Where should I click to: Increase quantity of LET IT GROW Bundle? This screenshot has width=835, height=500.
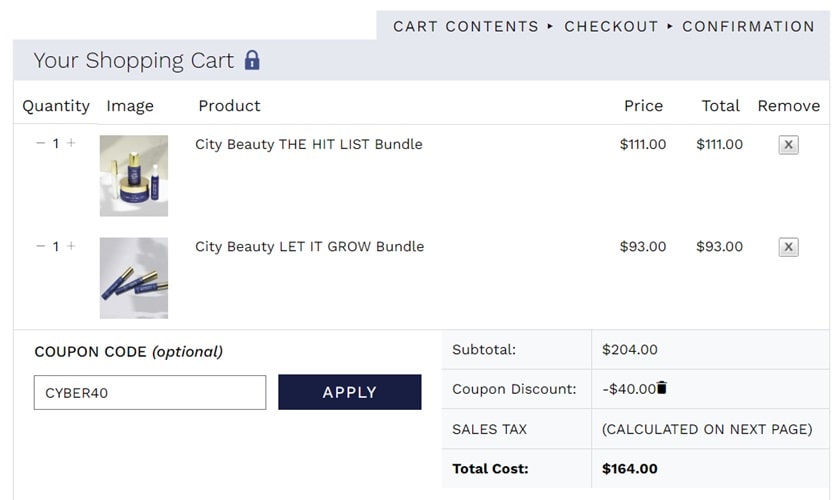point(71,246)
